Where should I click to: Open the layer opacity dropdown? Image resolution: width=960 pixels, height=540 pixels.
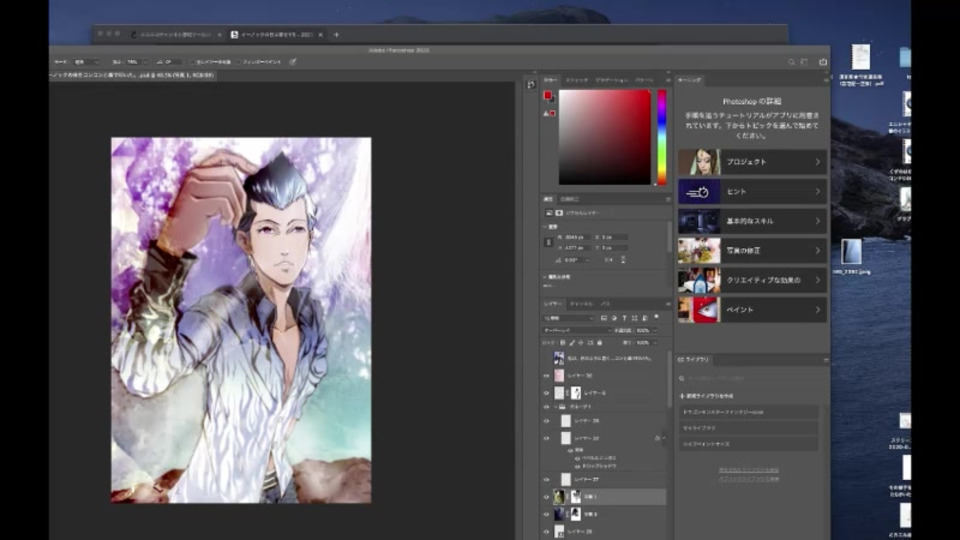[654, 331]
